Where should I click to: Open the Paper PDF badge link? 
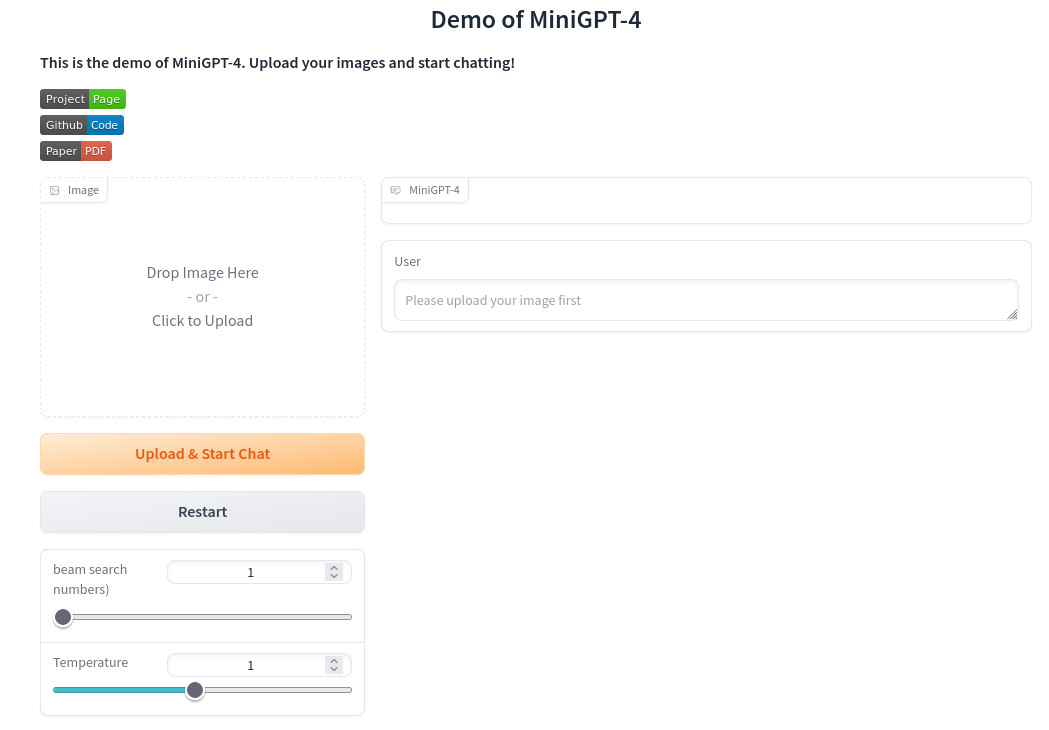coord(76,151)
